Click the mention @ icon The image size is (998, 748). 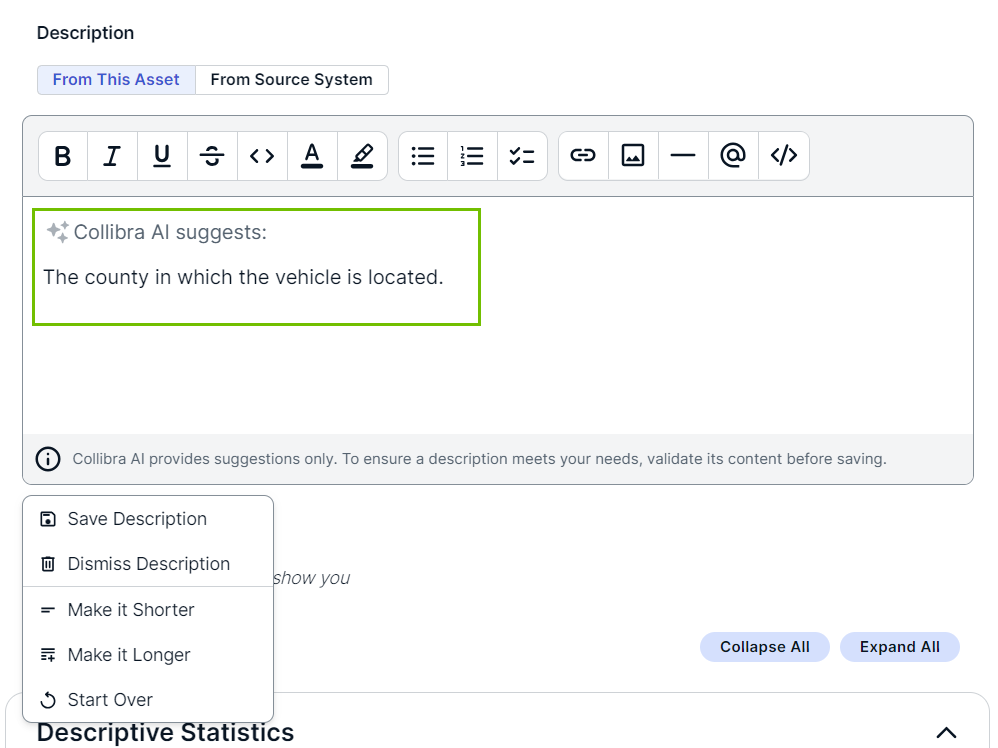[x=733, y=156]
